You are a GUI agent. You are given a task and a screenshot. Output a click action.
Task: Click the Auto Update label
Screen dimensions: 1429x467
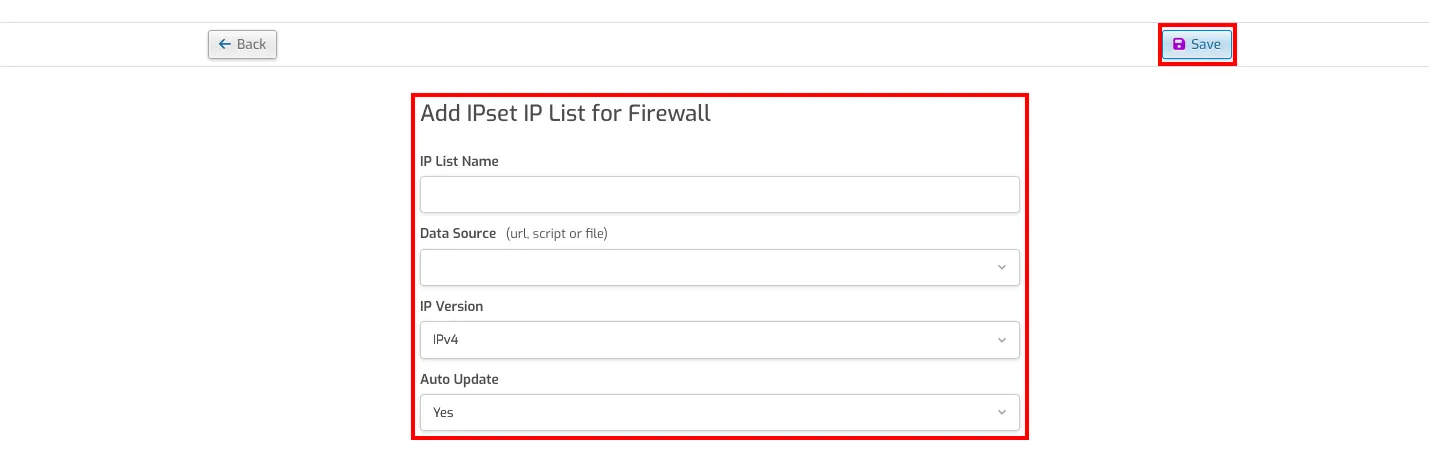pos(459,379)
